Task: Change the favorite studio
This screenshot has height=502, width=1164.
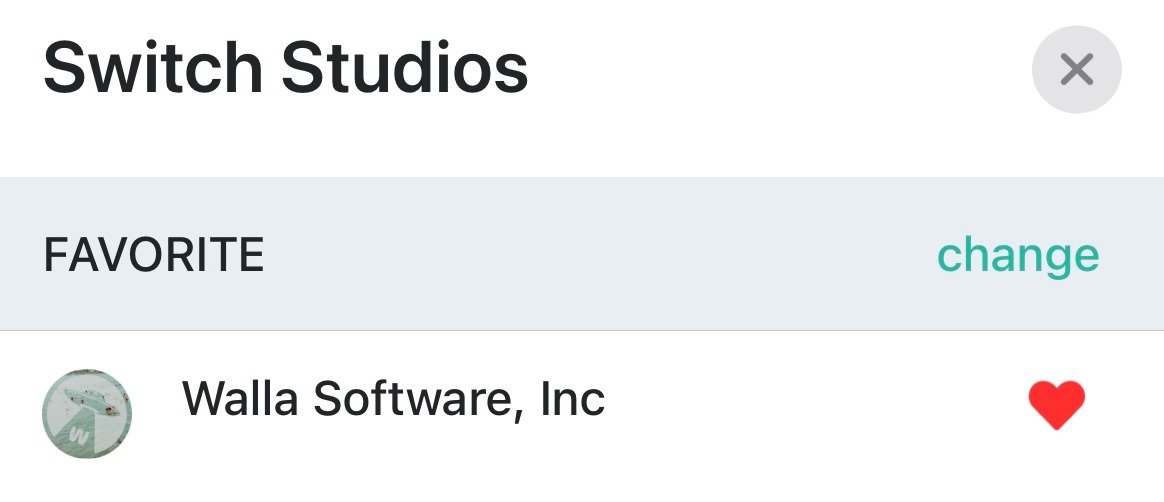Action: pyautogui.click(x=1017, y=255)
